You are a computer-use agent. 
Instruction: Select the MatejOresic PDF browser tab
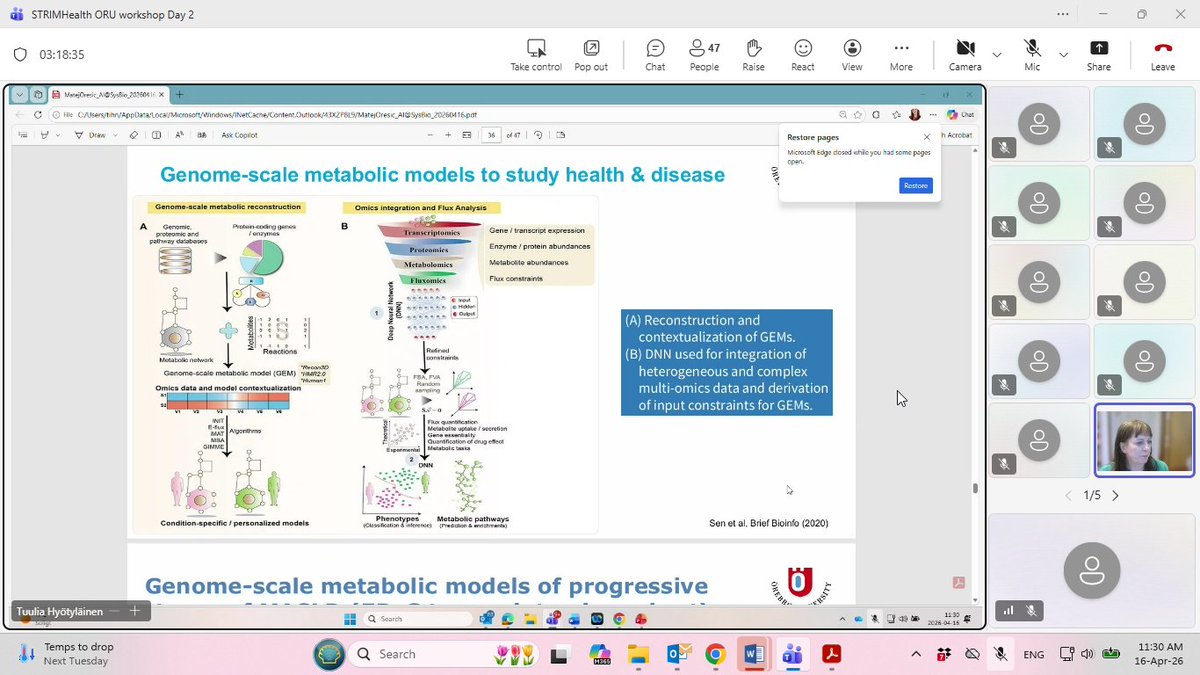point(110,94)
